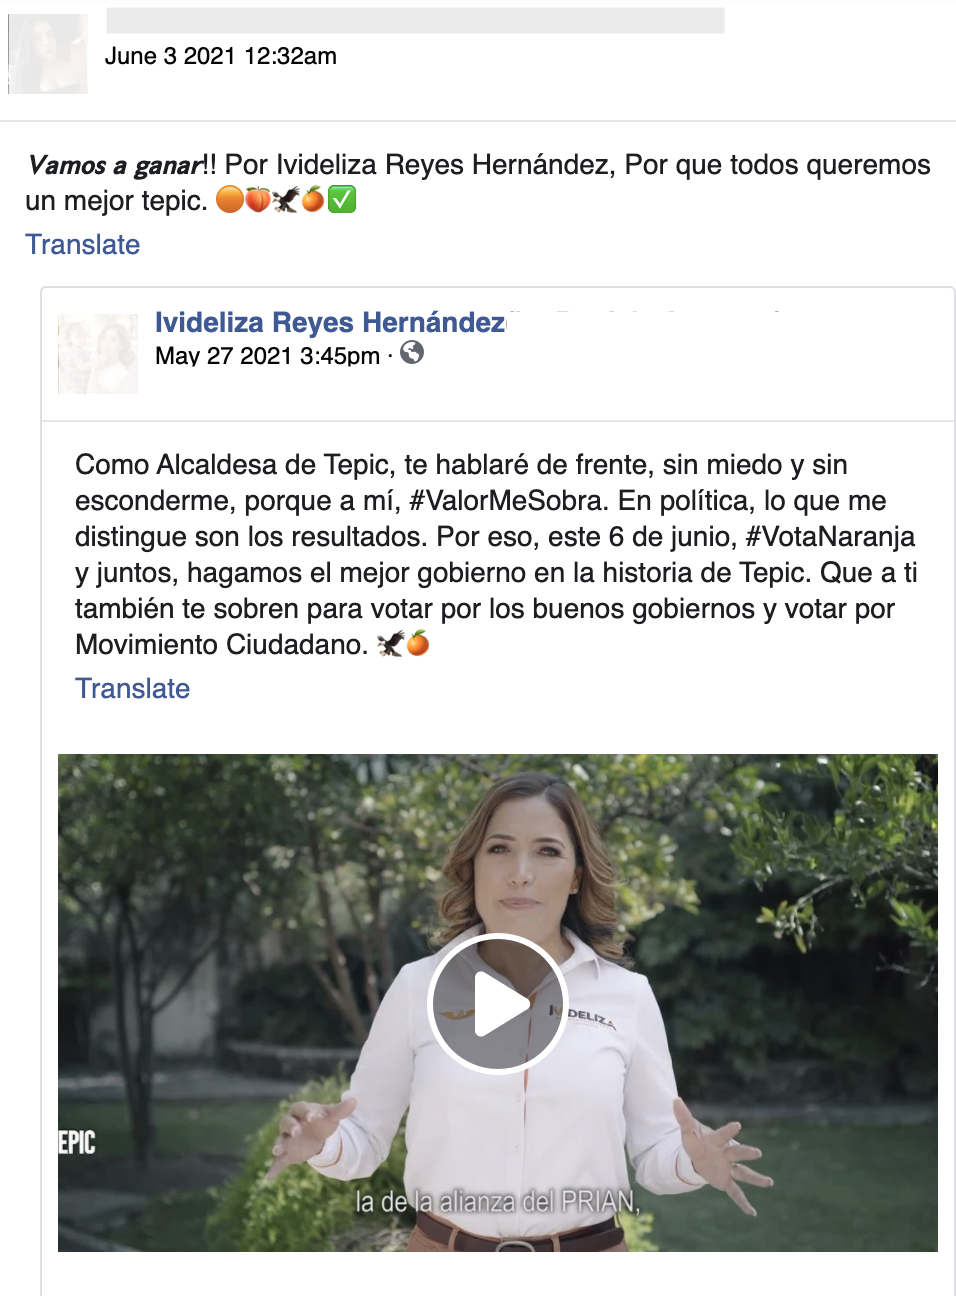Click the orange circle emoji in caption
This screenshot has height=1296, width=956.
[230, 200]
